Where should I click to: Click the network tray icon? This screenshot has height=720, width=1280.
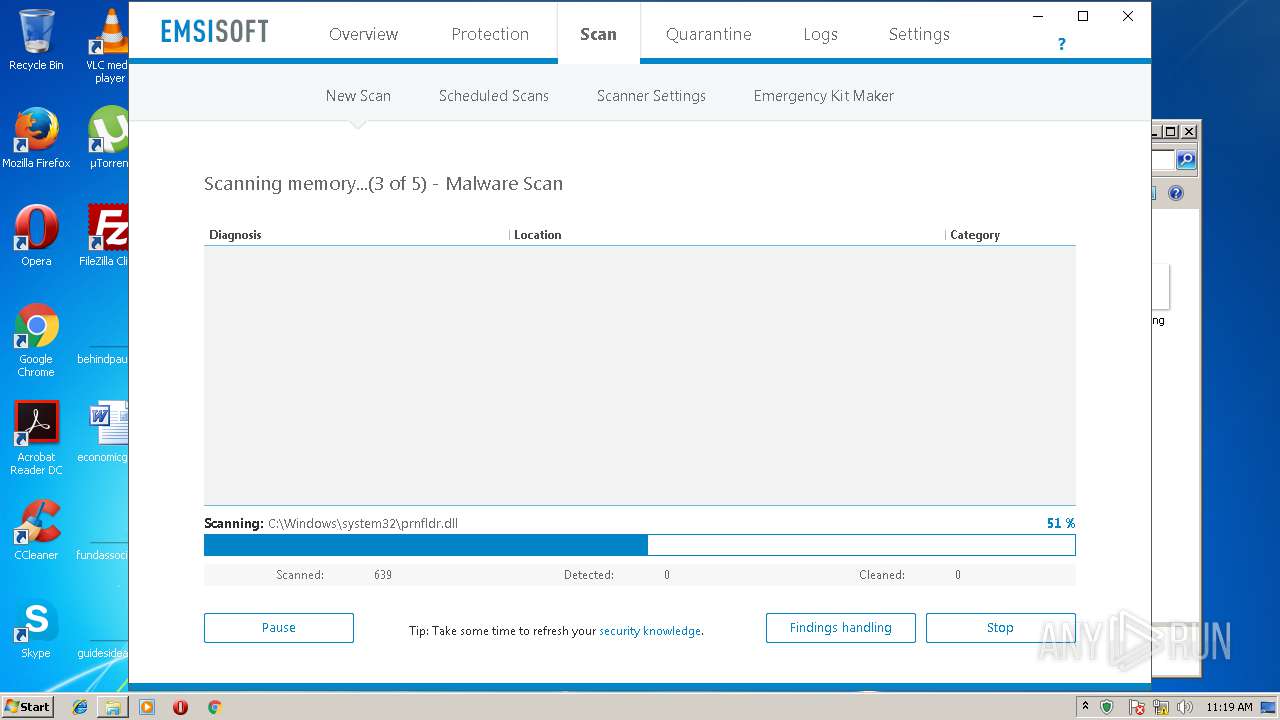(1161, 707)
